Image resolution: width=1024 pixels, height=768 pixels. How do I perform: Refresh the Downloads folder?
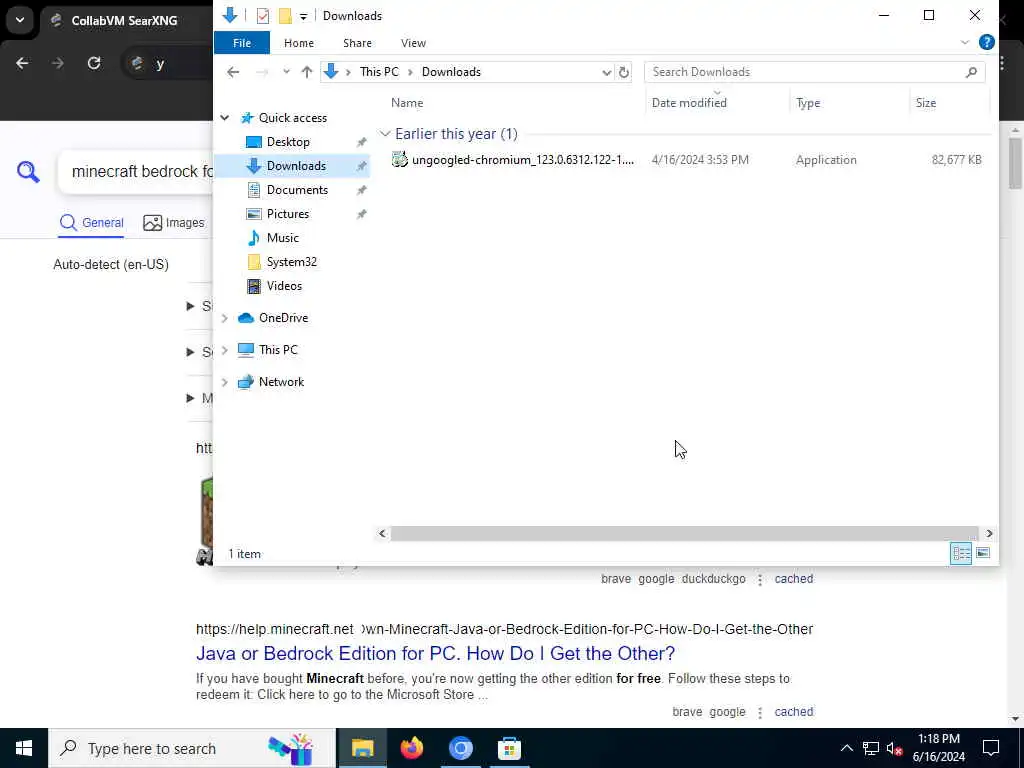tap(624, 72)
